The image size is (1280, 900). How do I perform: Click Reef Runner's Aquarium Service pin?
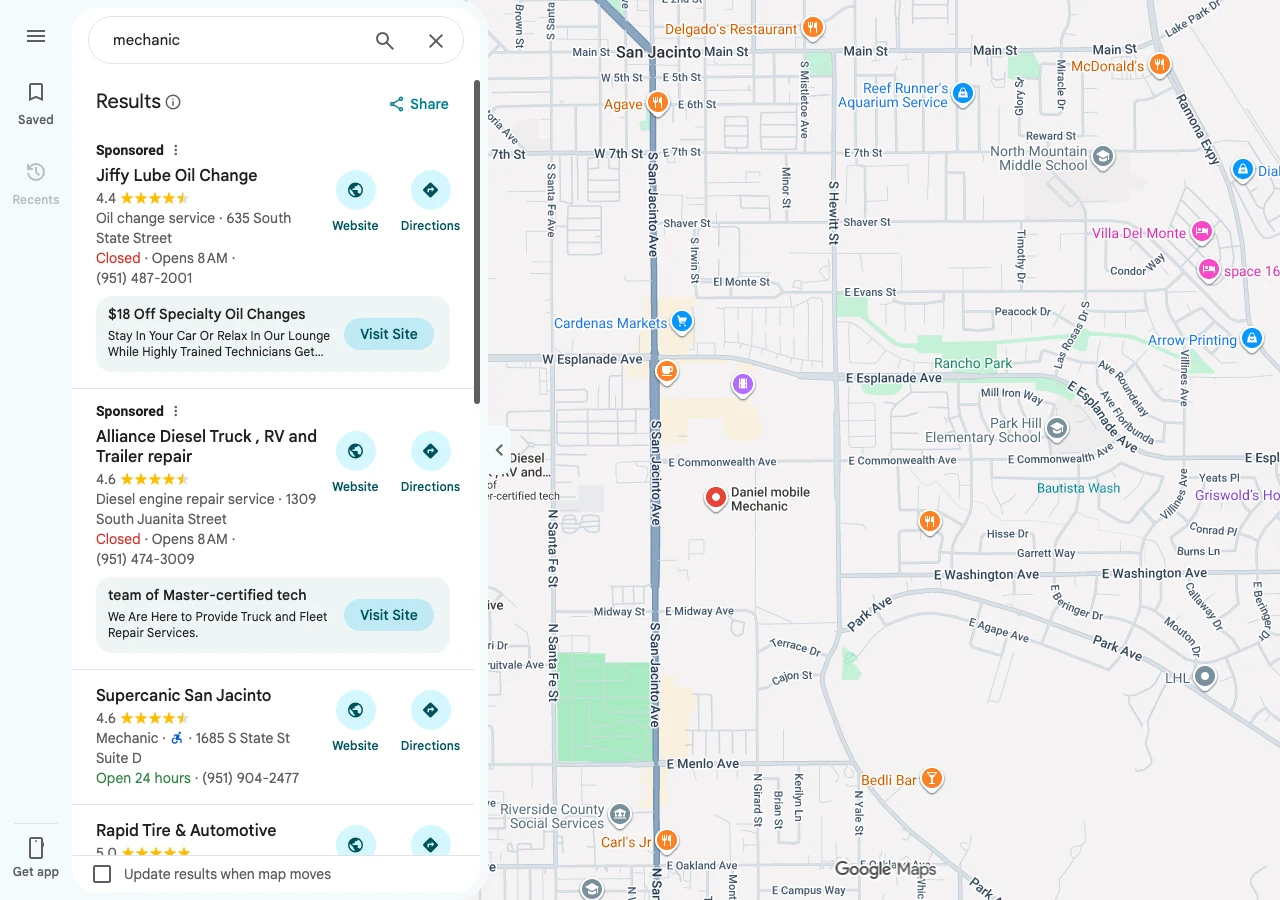pyautogui.click(x=962, y=94)
